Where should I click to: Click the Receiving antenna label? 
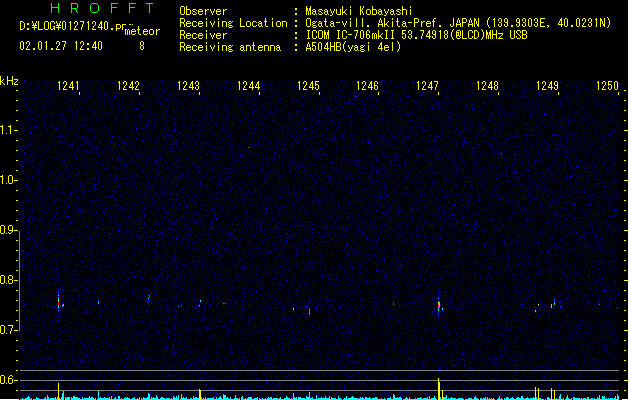coord(230,47)
